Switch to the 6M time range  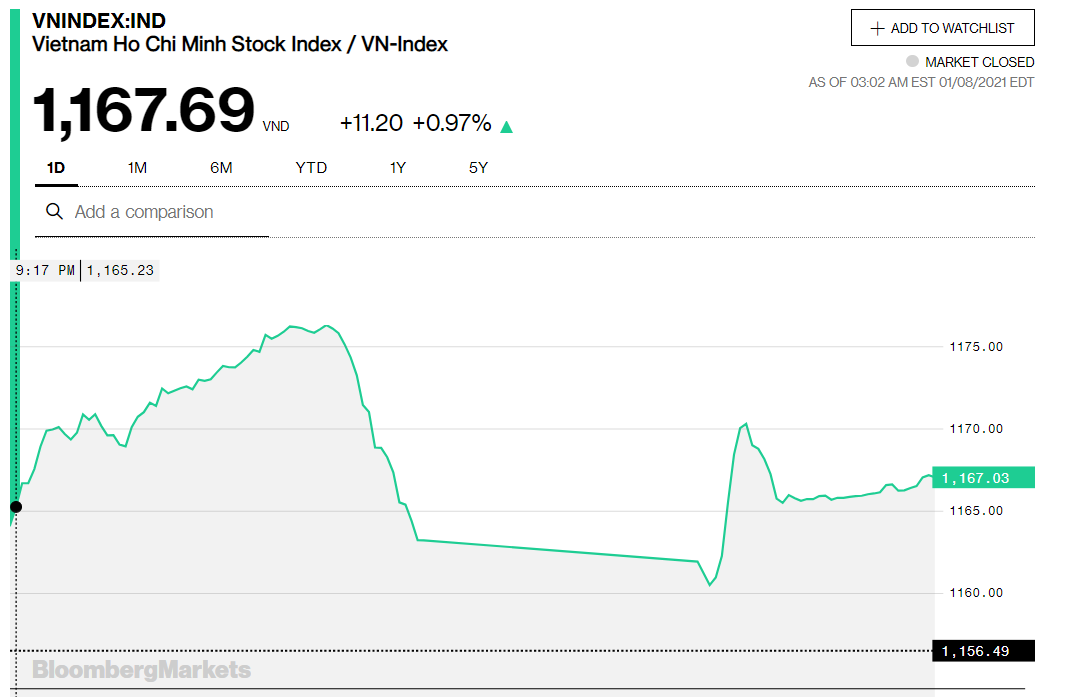click(x=221, y=168)
